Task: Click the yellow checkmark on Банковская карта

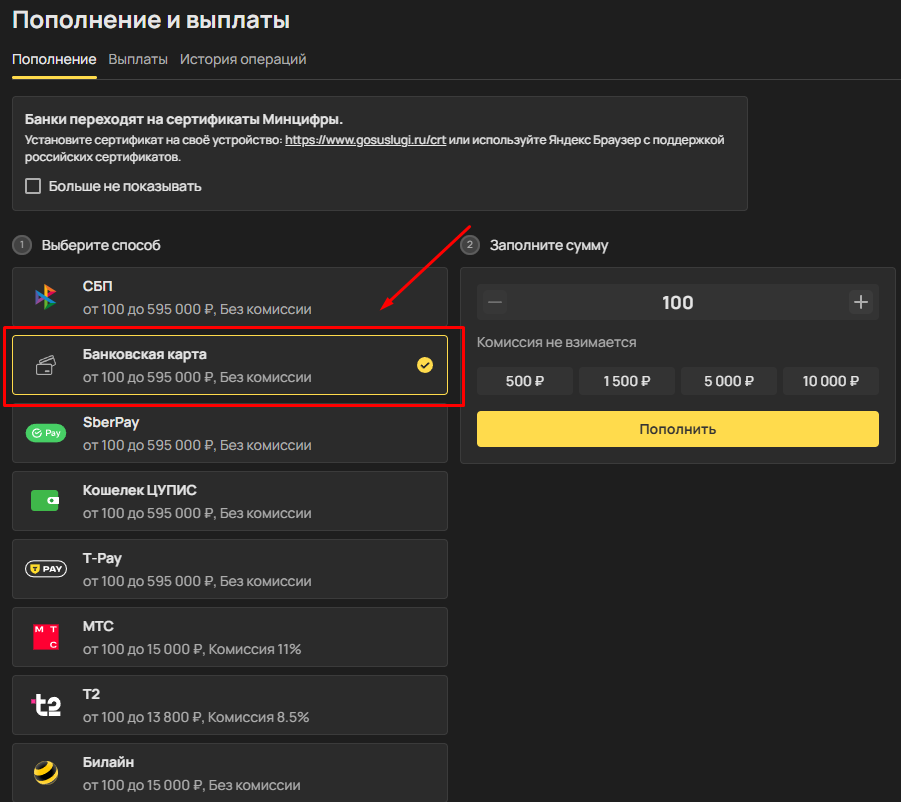Action: (425, 365)
